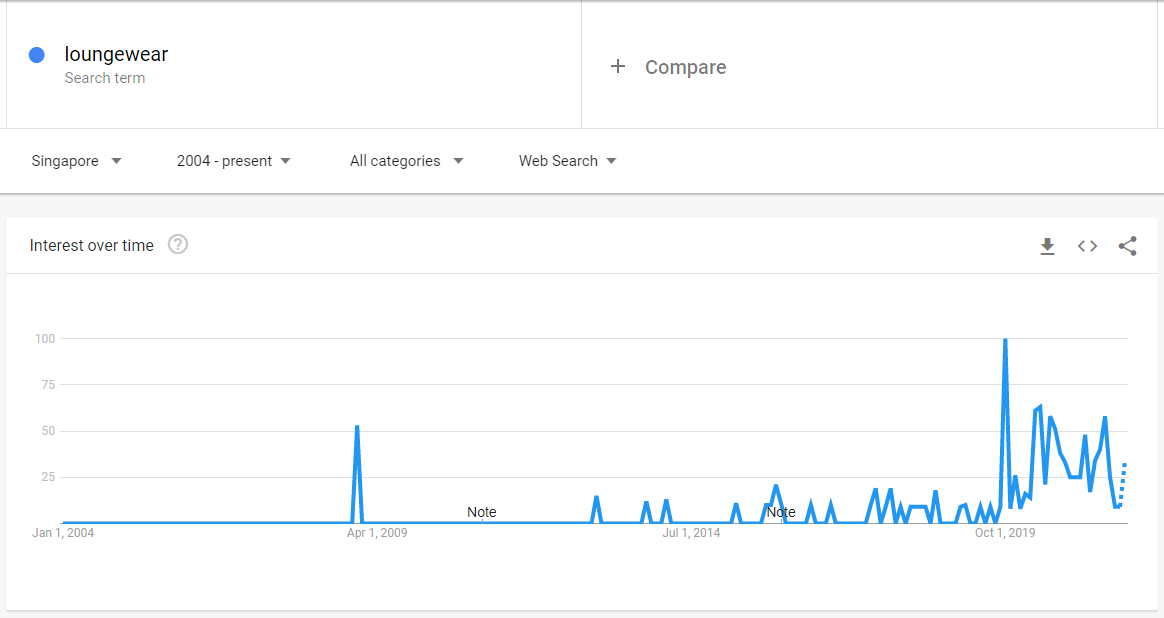Click the Oct 1, 2019 axis label
The image size is (1164, 618).
1005,533
